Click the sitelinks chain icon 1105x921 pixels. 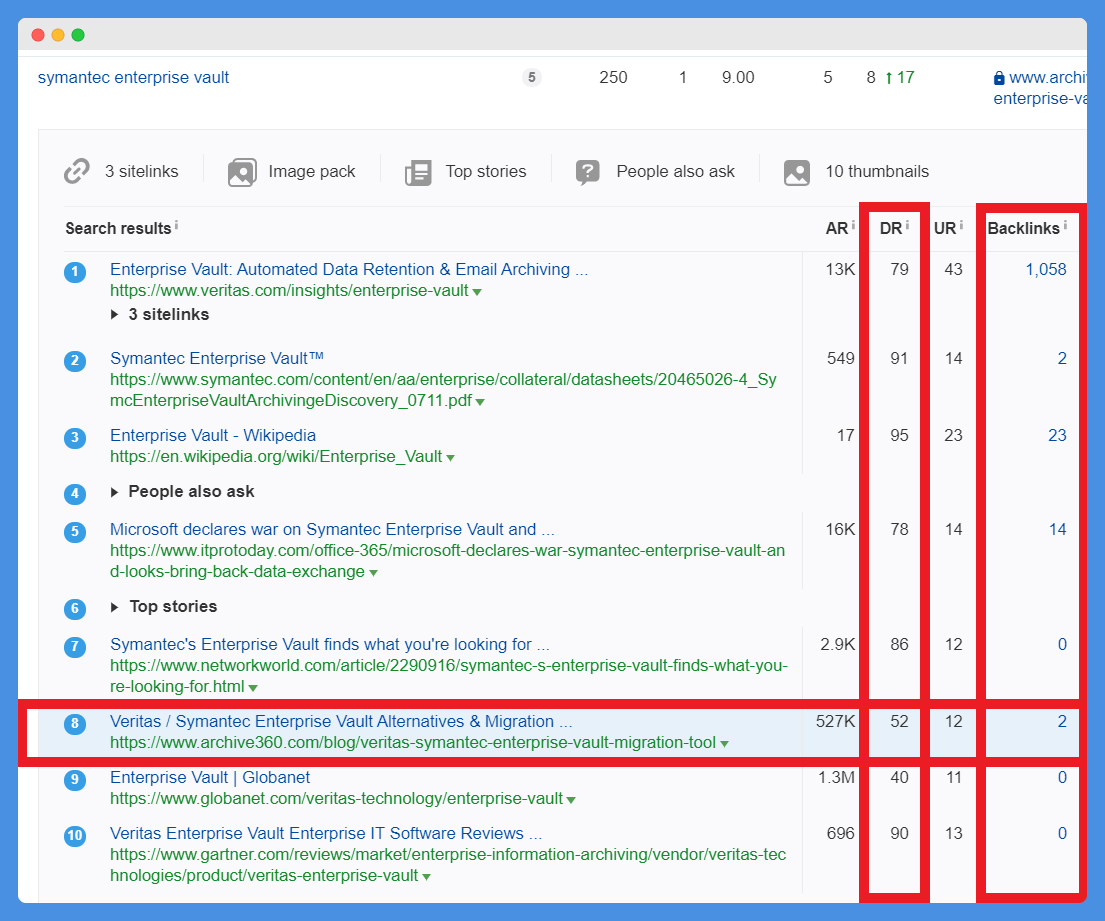[x=77, y=171]
